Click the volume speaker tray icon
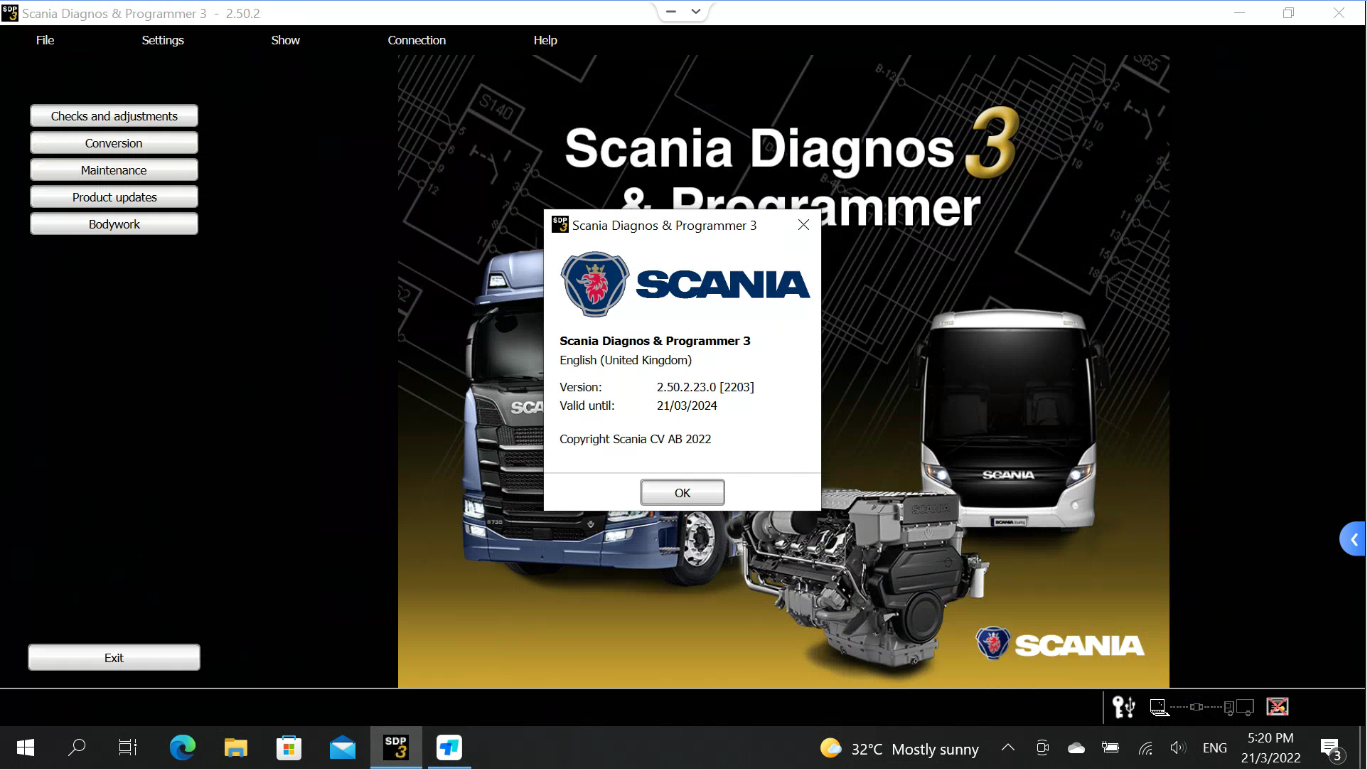Viewport: 1367px width, 770px height. (1178, 748)
